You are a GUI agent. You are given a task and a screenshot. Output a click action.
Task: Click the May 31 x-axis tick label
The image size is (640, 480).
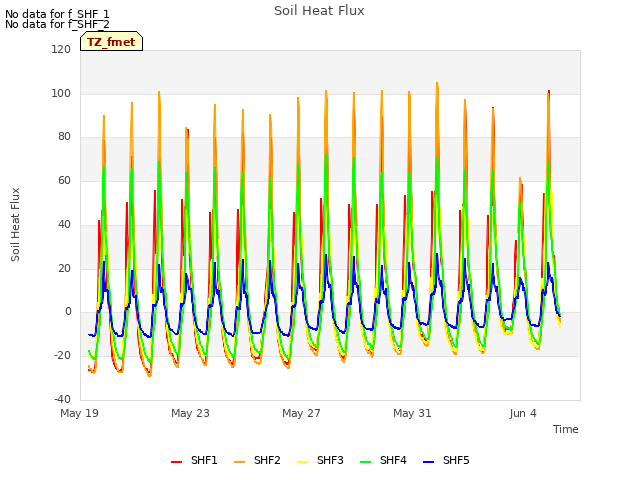pos(413,413)
